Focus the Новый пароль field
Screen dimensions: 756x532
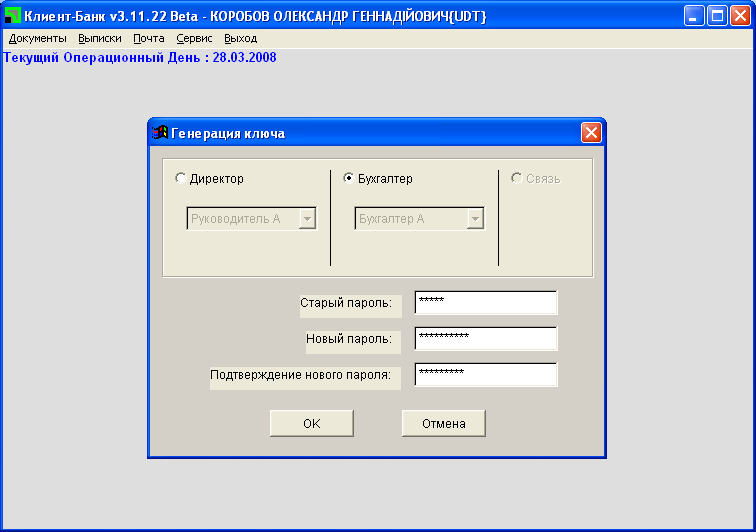point(486,339)
